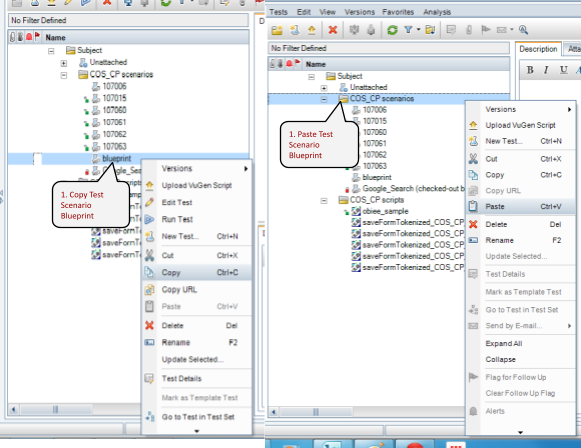Click attachment column header icon in right tree

click(x=272, y=64)
